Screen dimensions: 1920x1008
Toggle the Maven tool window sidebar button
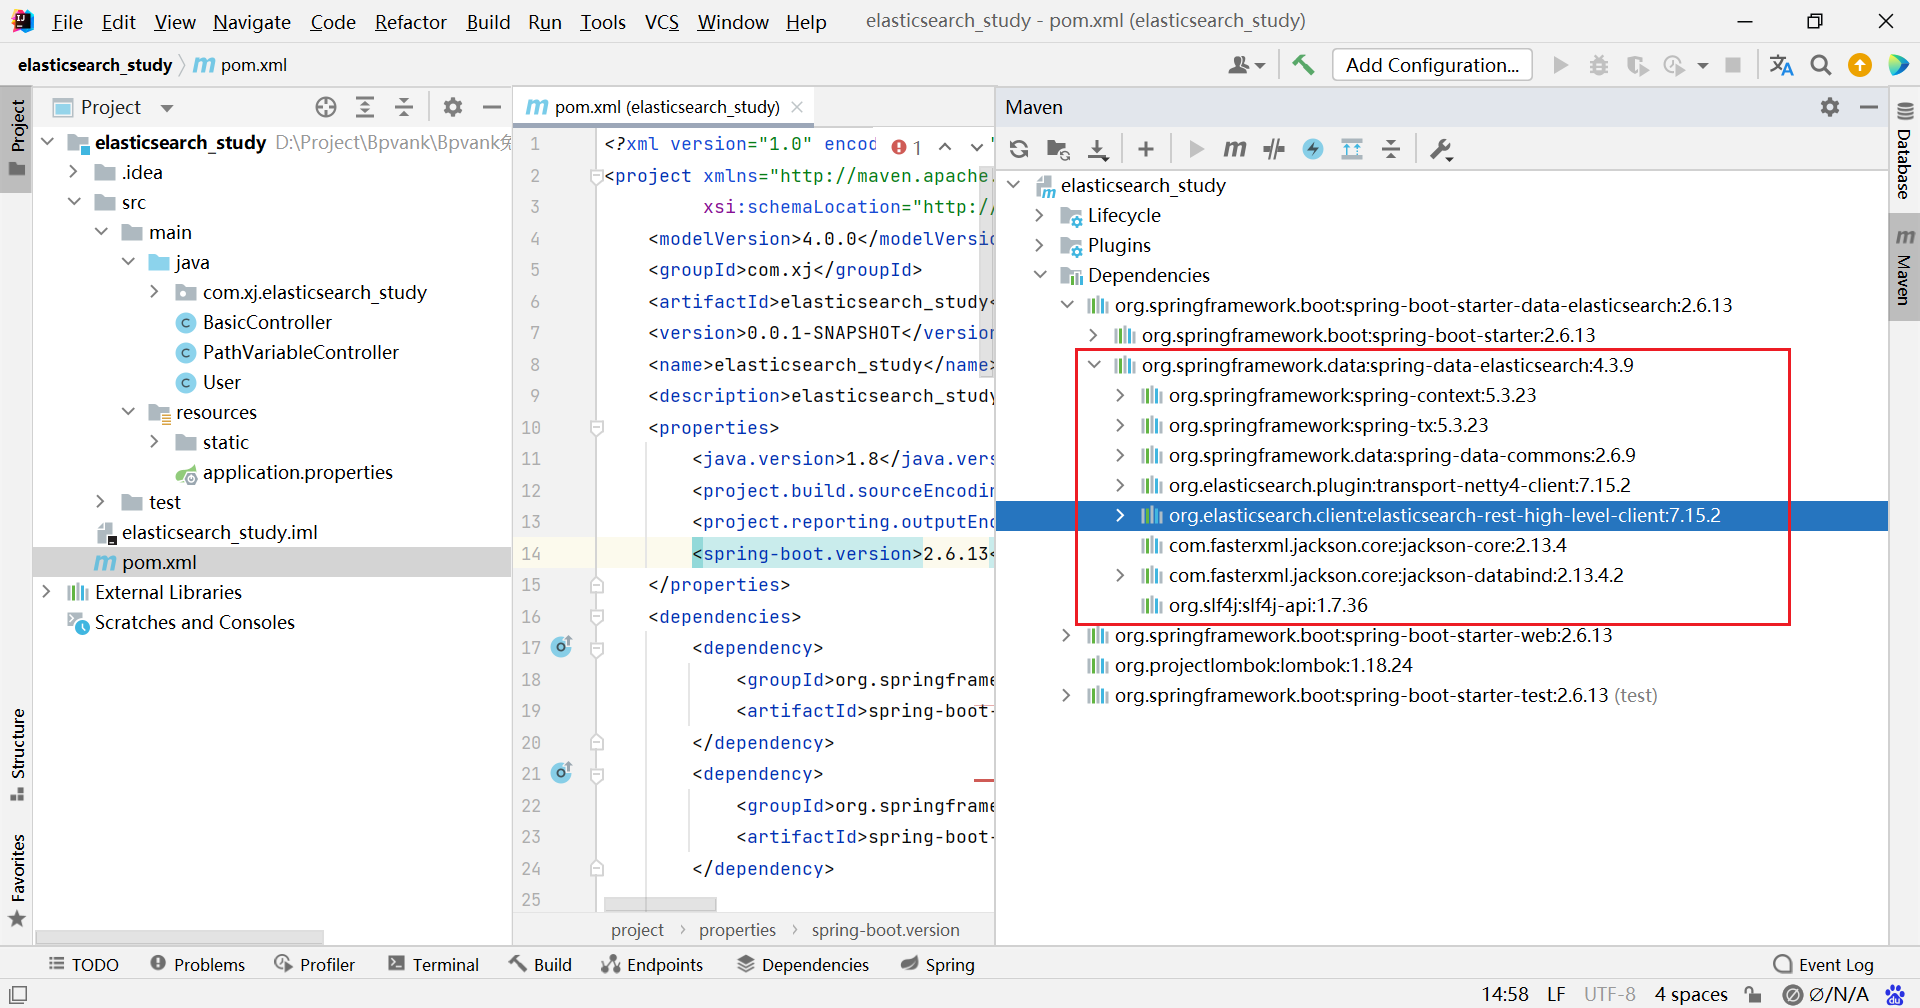click(1904, 270)
